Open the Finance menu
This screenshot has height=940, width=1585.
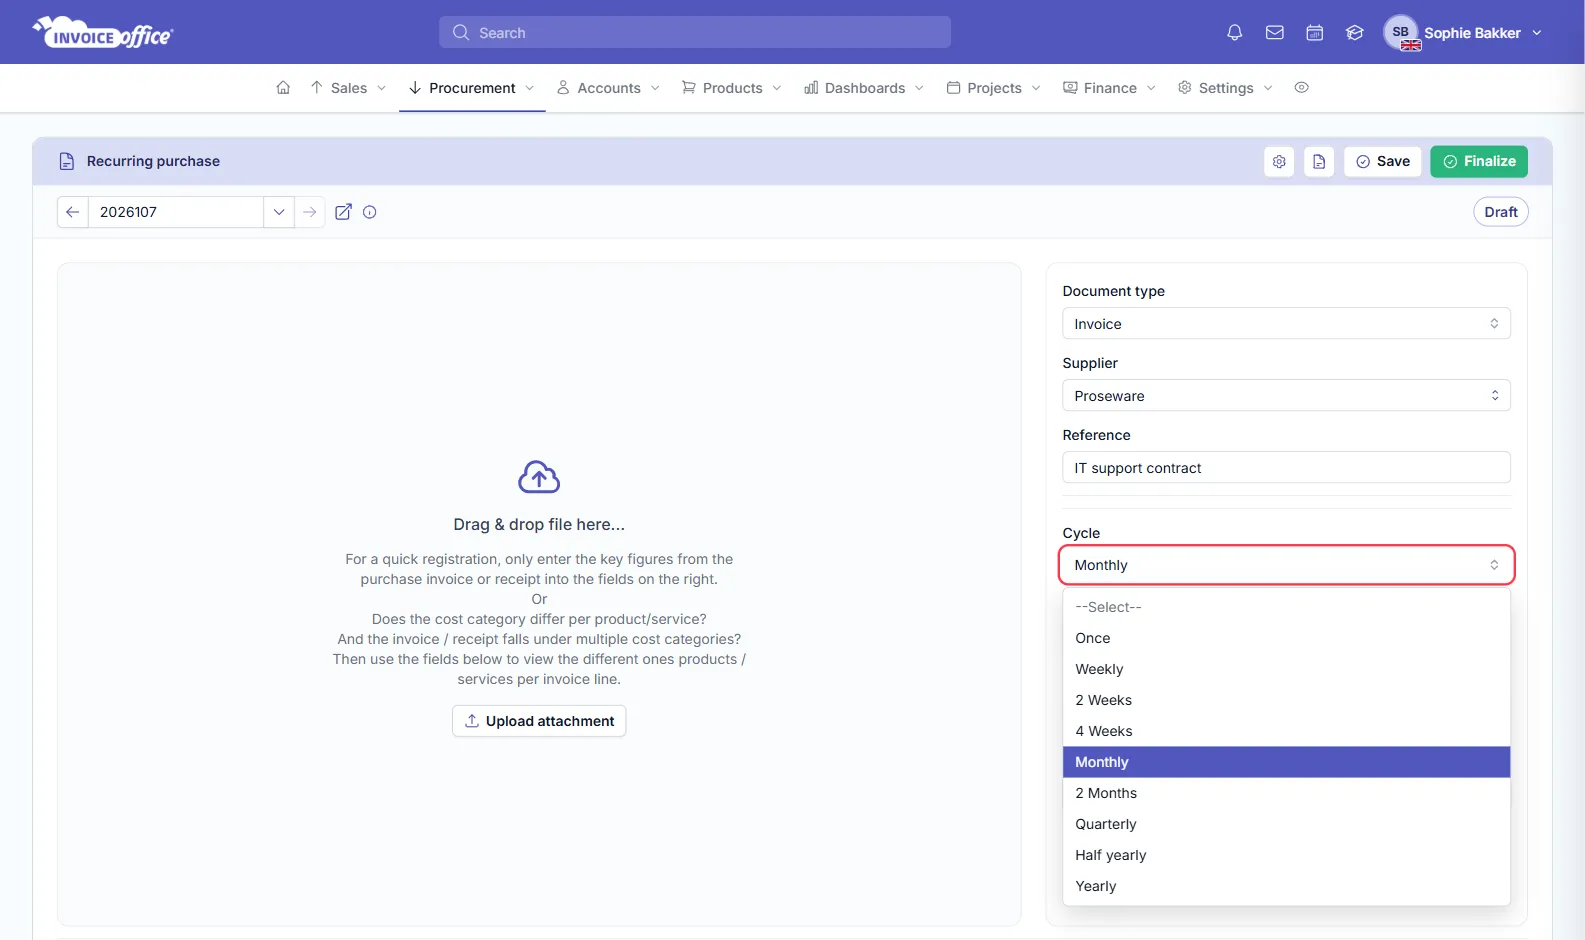tap(1109, 88)
